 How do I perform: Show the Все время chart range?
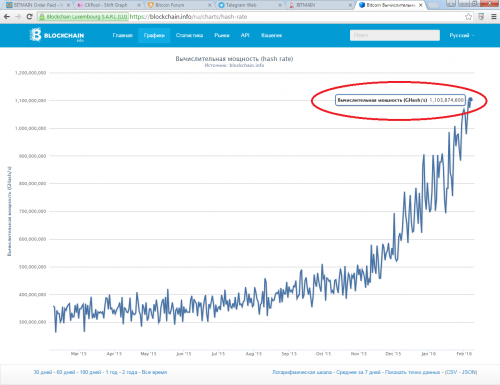[154, 372]
